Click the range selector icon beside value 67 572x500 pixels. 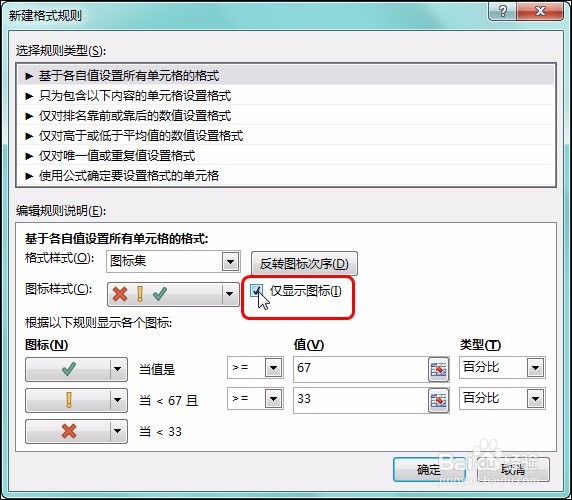click(x=438, y=369)
